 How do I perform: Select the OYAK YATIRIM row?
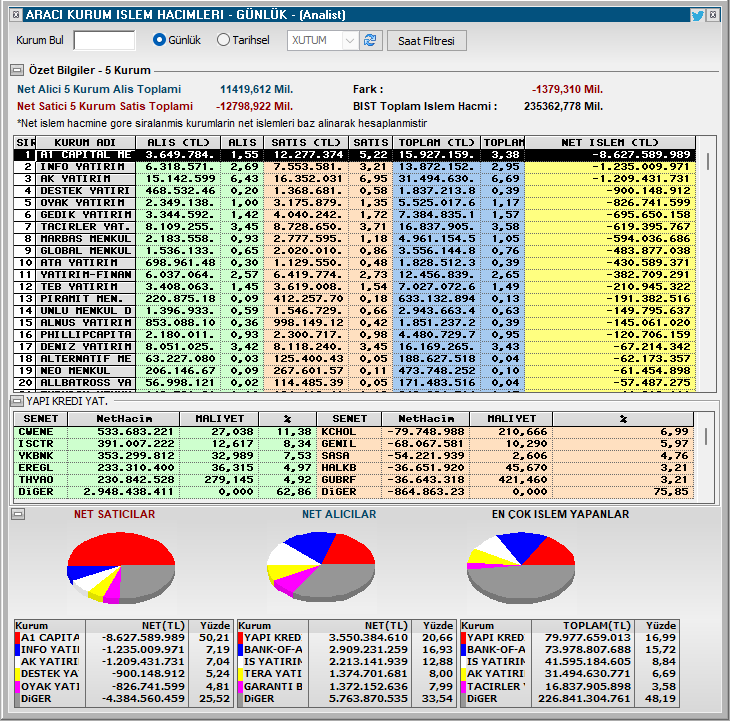point(355,203)
